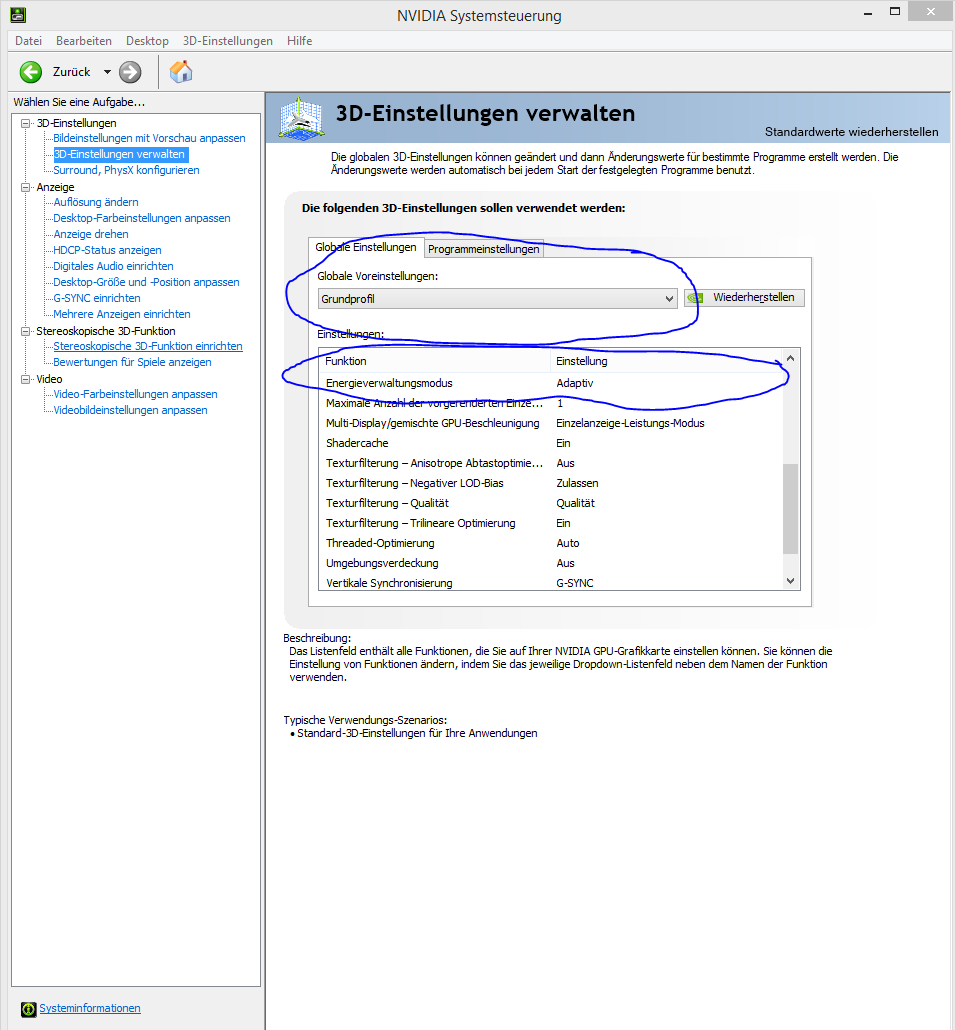The height and width of the screenshot is (1030, 955).
Task: Switch to the Programmeinstellungen tab
Action: (483, 249)
